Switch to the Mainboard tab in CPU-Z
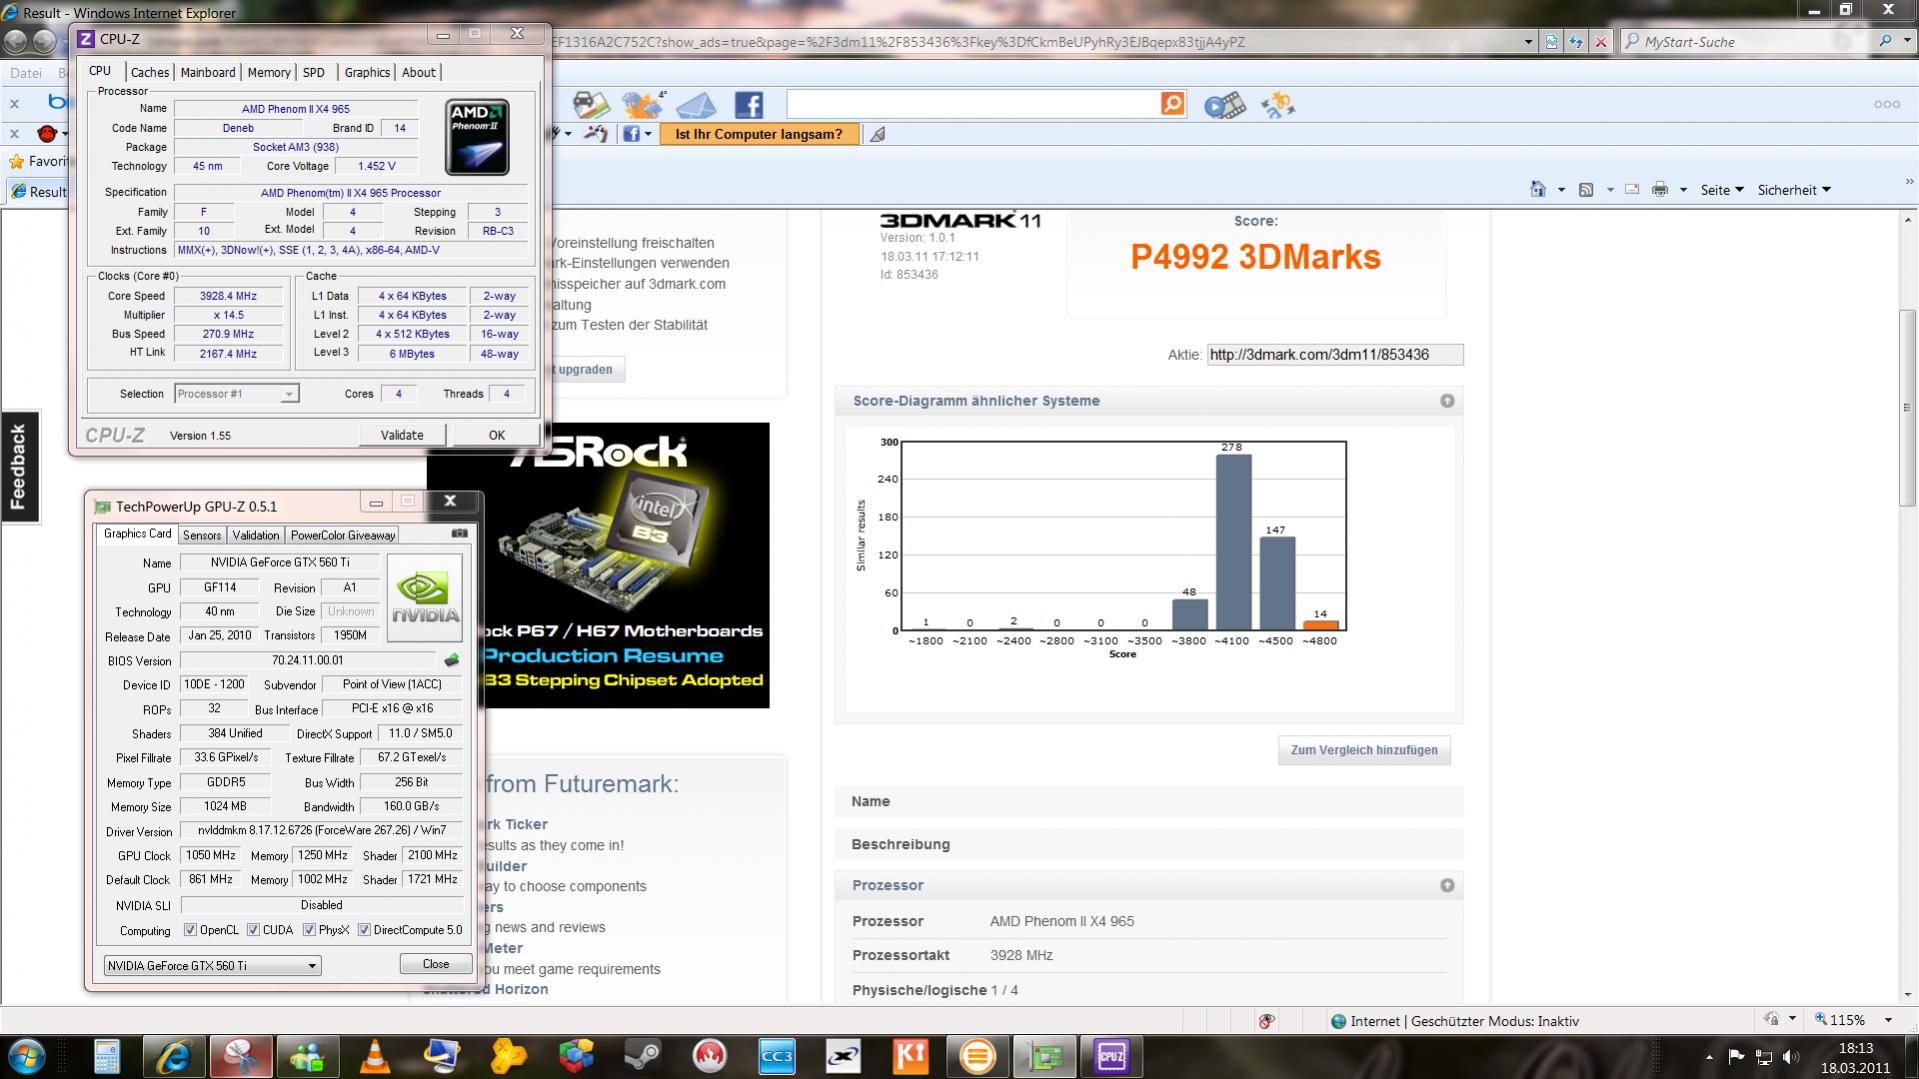This screenshot has height=1079, width=1919. (208, 72)
